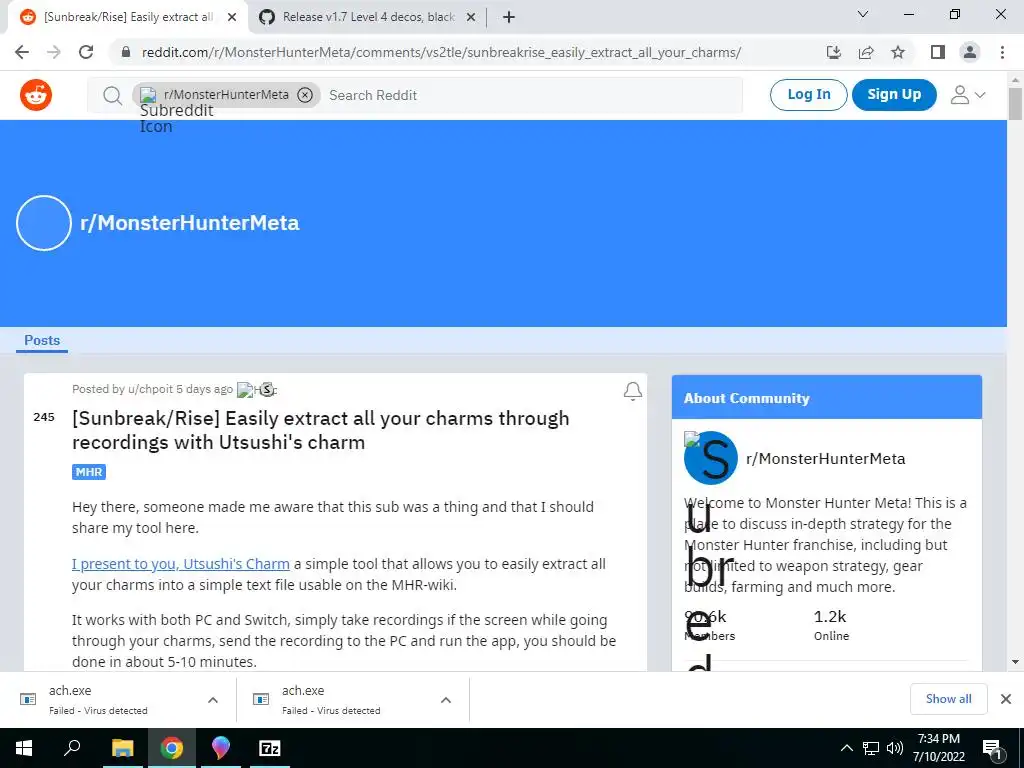Screen dimensions: 1024x768
Task: Switch to the GitHub Release v1.7 tab
Action: [368, 17]
